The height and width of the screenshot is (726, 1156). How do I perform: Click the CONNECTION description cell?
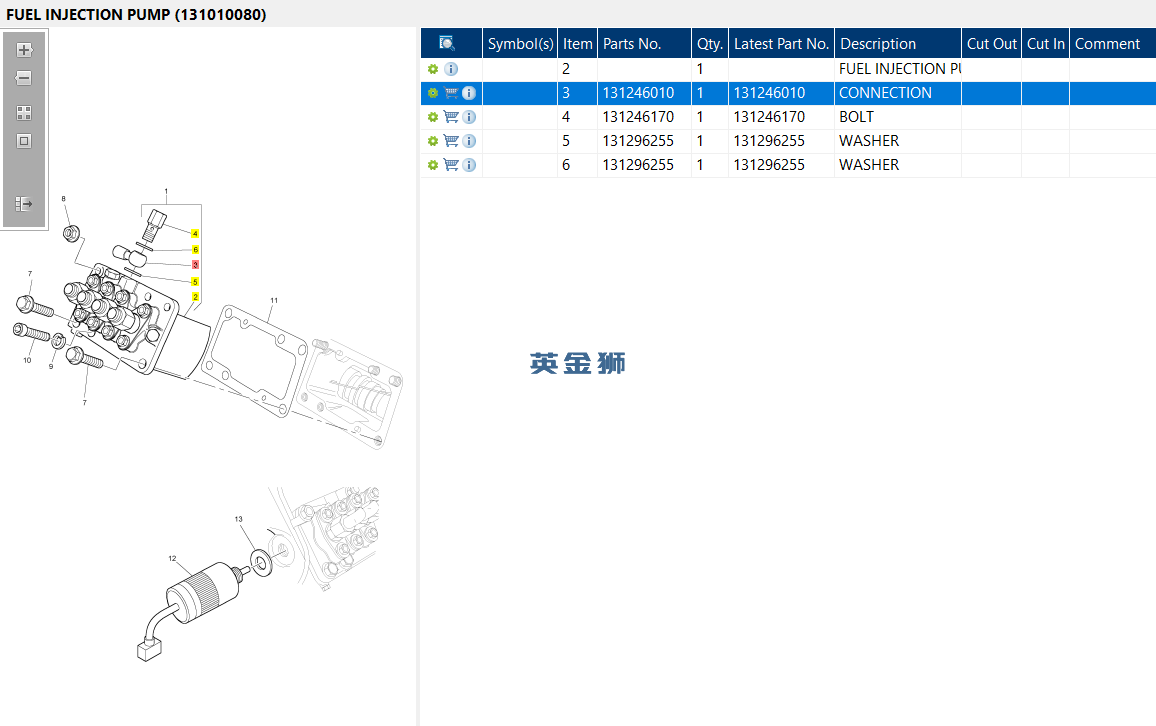(898, 93)
